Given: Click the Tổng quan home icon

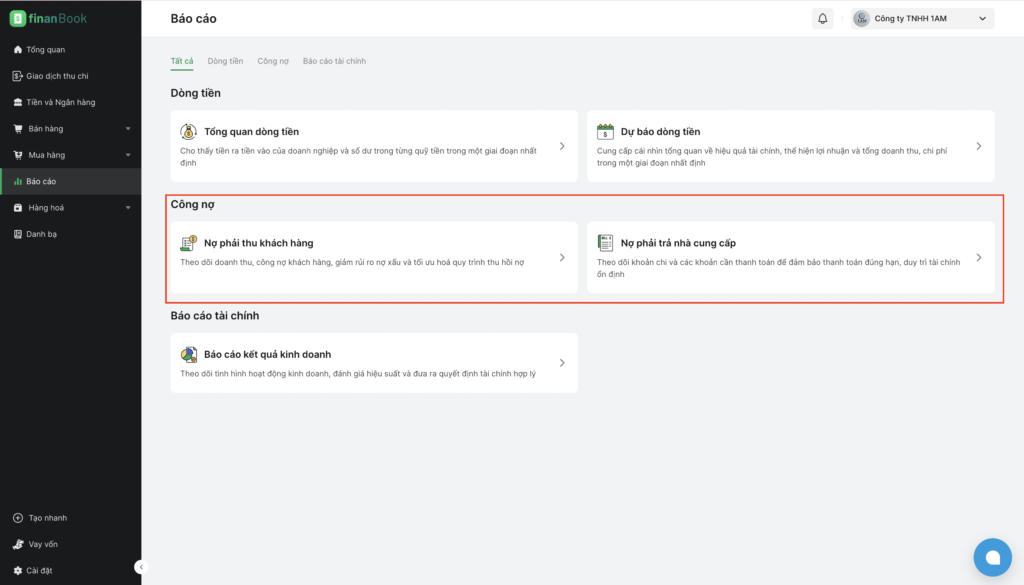Looking at the screenshot, I should point(18,50).
